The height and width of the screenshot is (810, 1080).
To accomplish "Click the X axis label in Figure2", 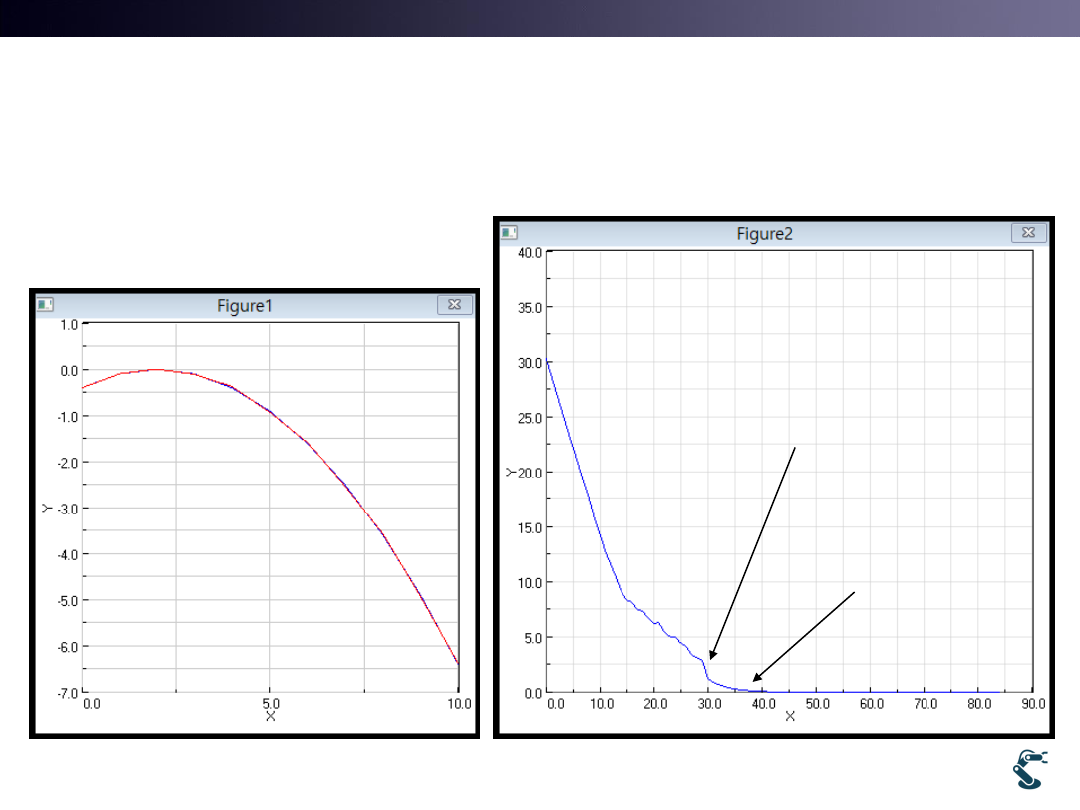I will [790, 716].
